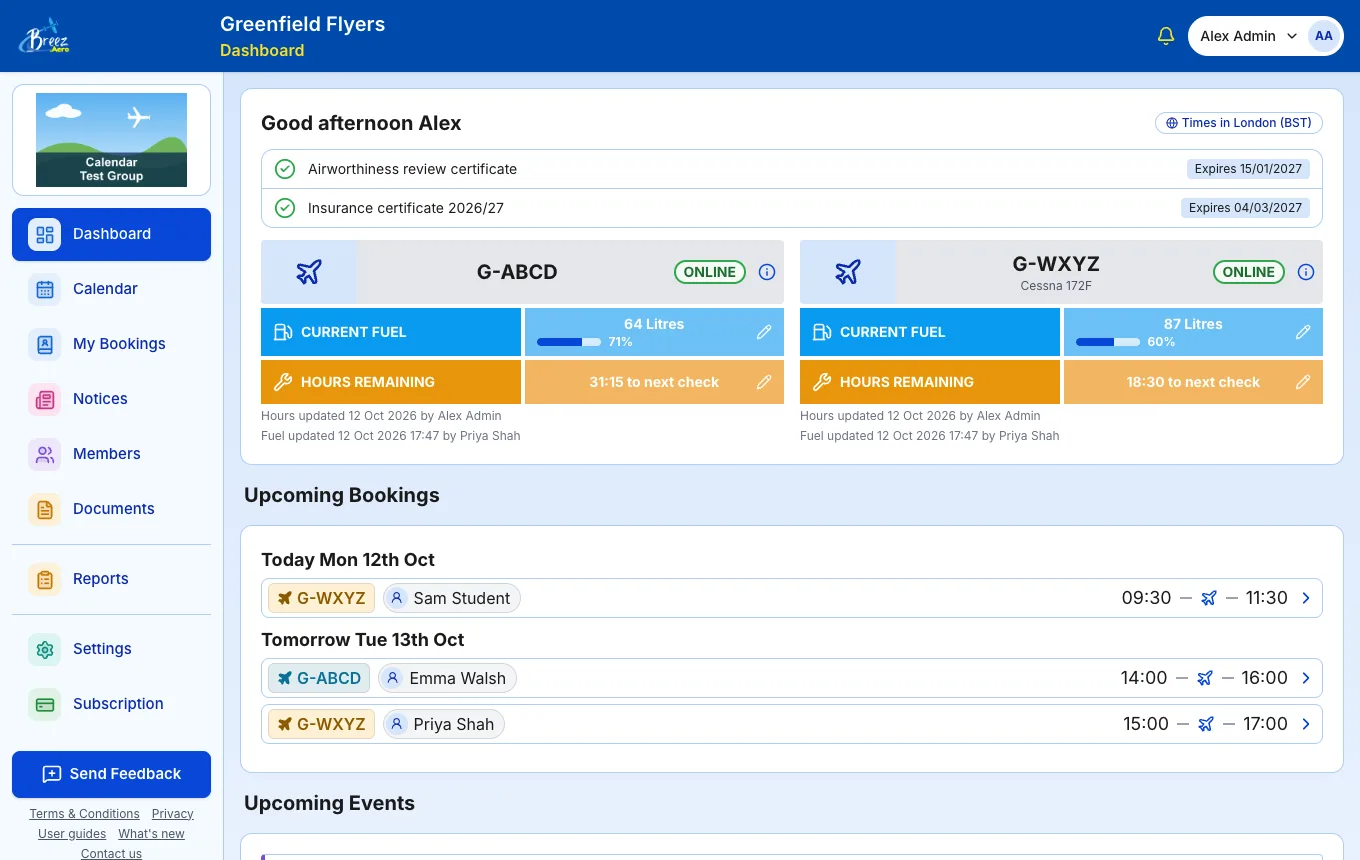The image size is (1360, 860).
Task: Click the 60% fuel progress bar
Action: [1108, 342]
